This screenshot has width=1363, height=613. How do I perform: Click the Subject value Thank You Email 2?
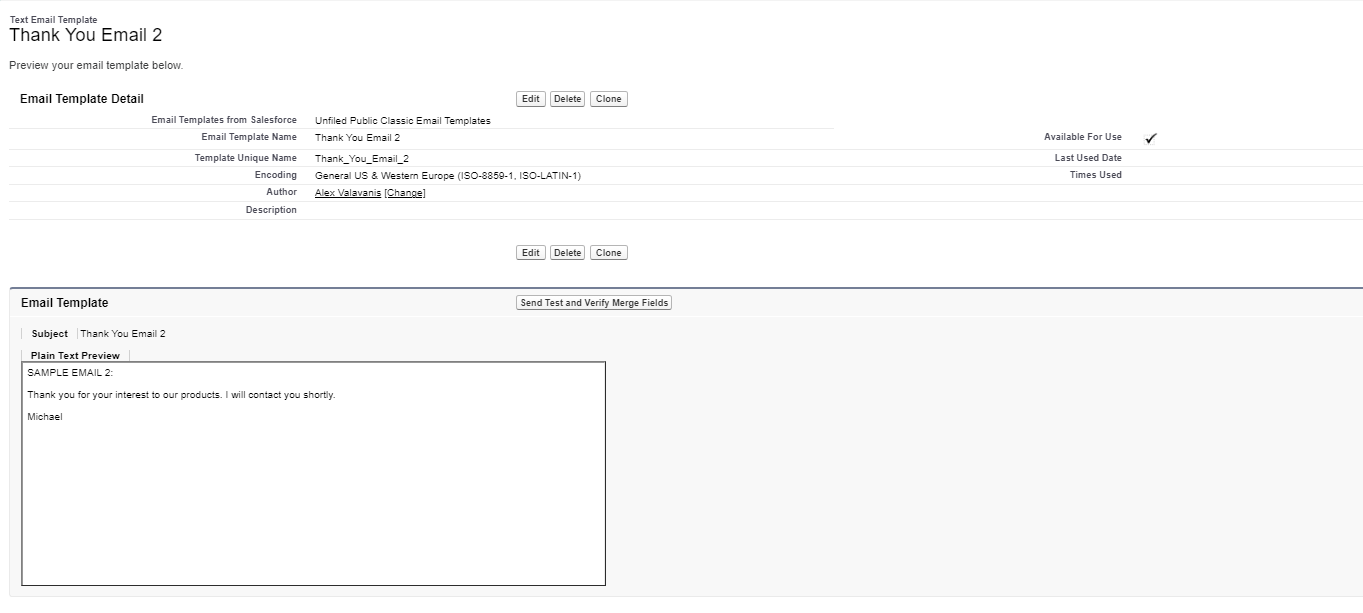(123, 334)
